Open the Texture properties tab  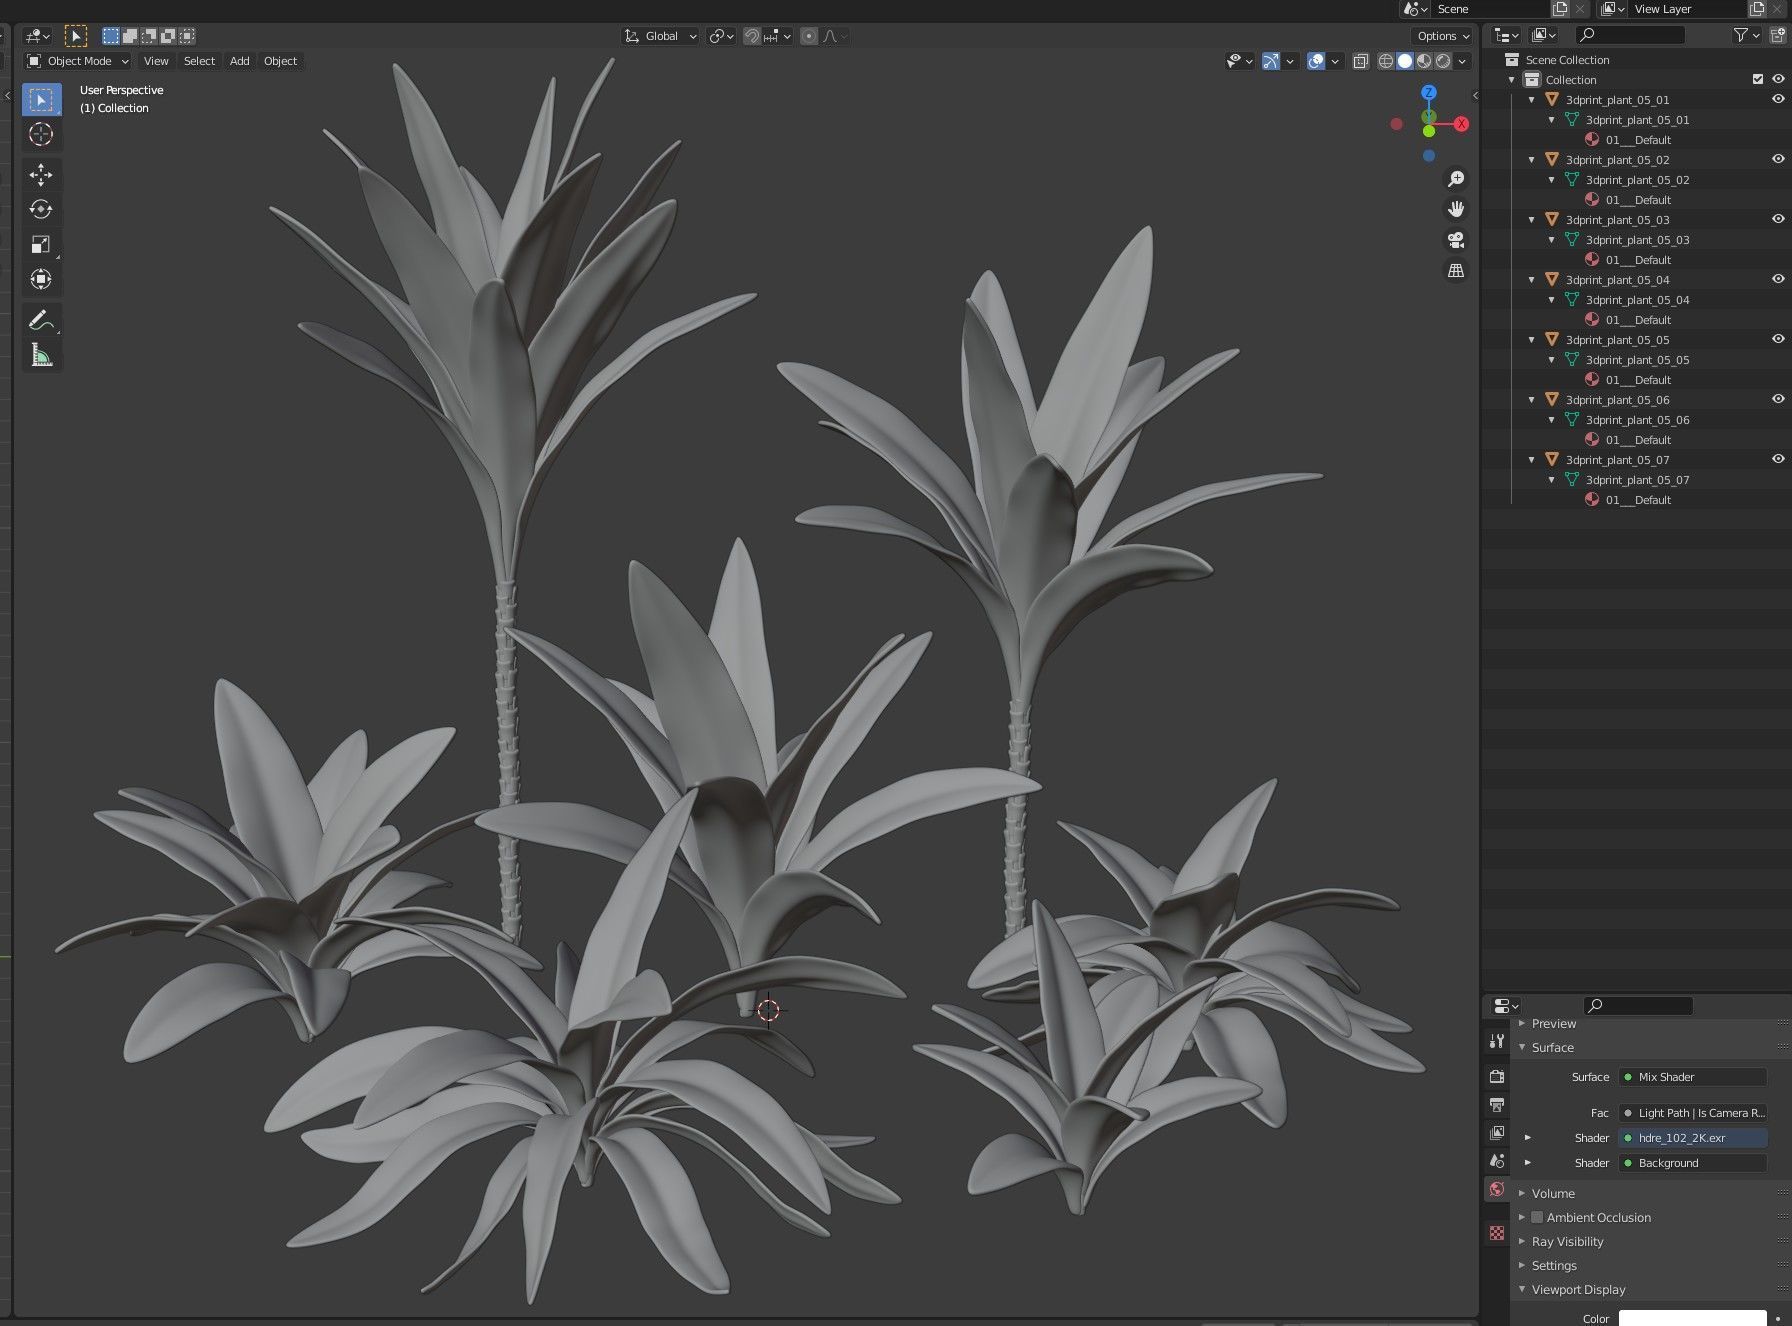coord(1497,1233)
